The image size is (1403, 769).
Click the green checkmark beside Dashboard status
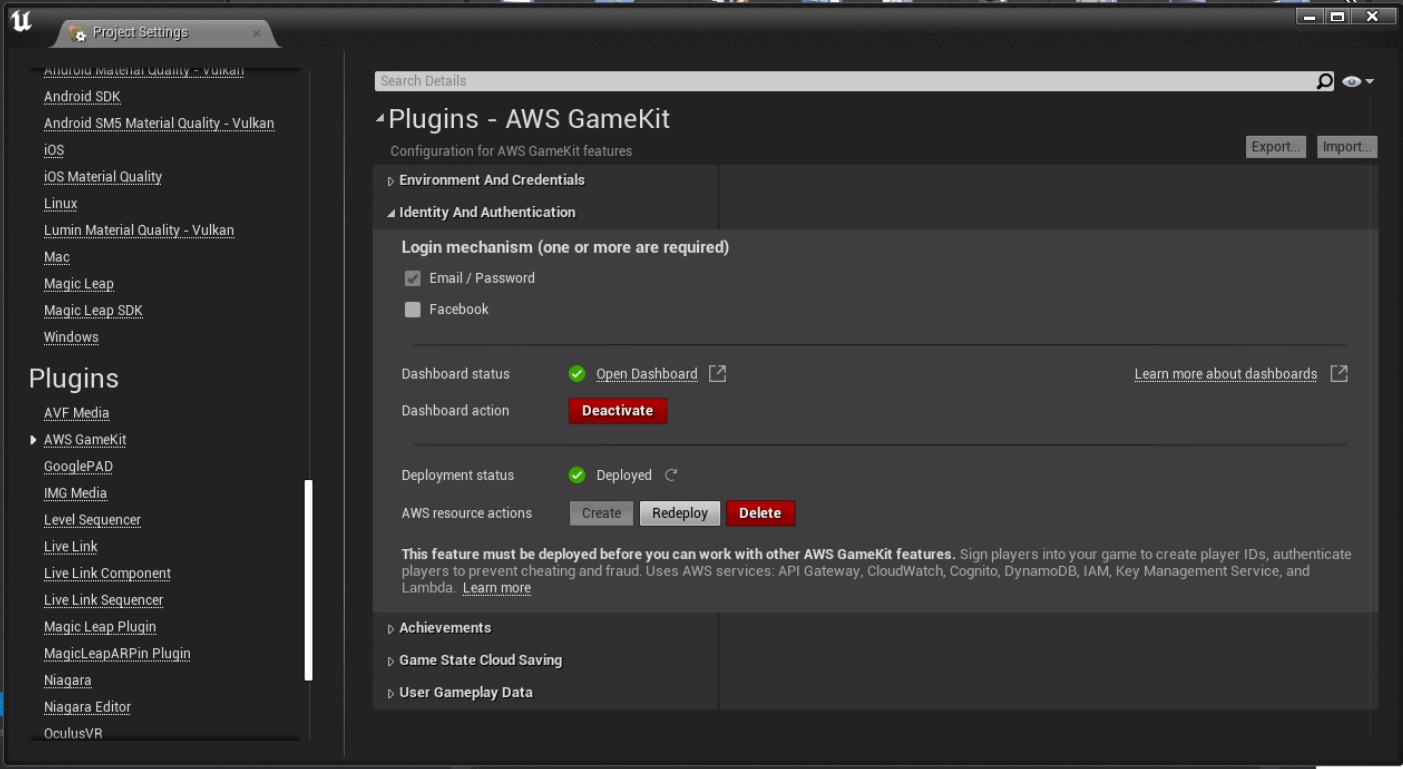(577, 374)
